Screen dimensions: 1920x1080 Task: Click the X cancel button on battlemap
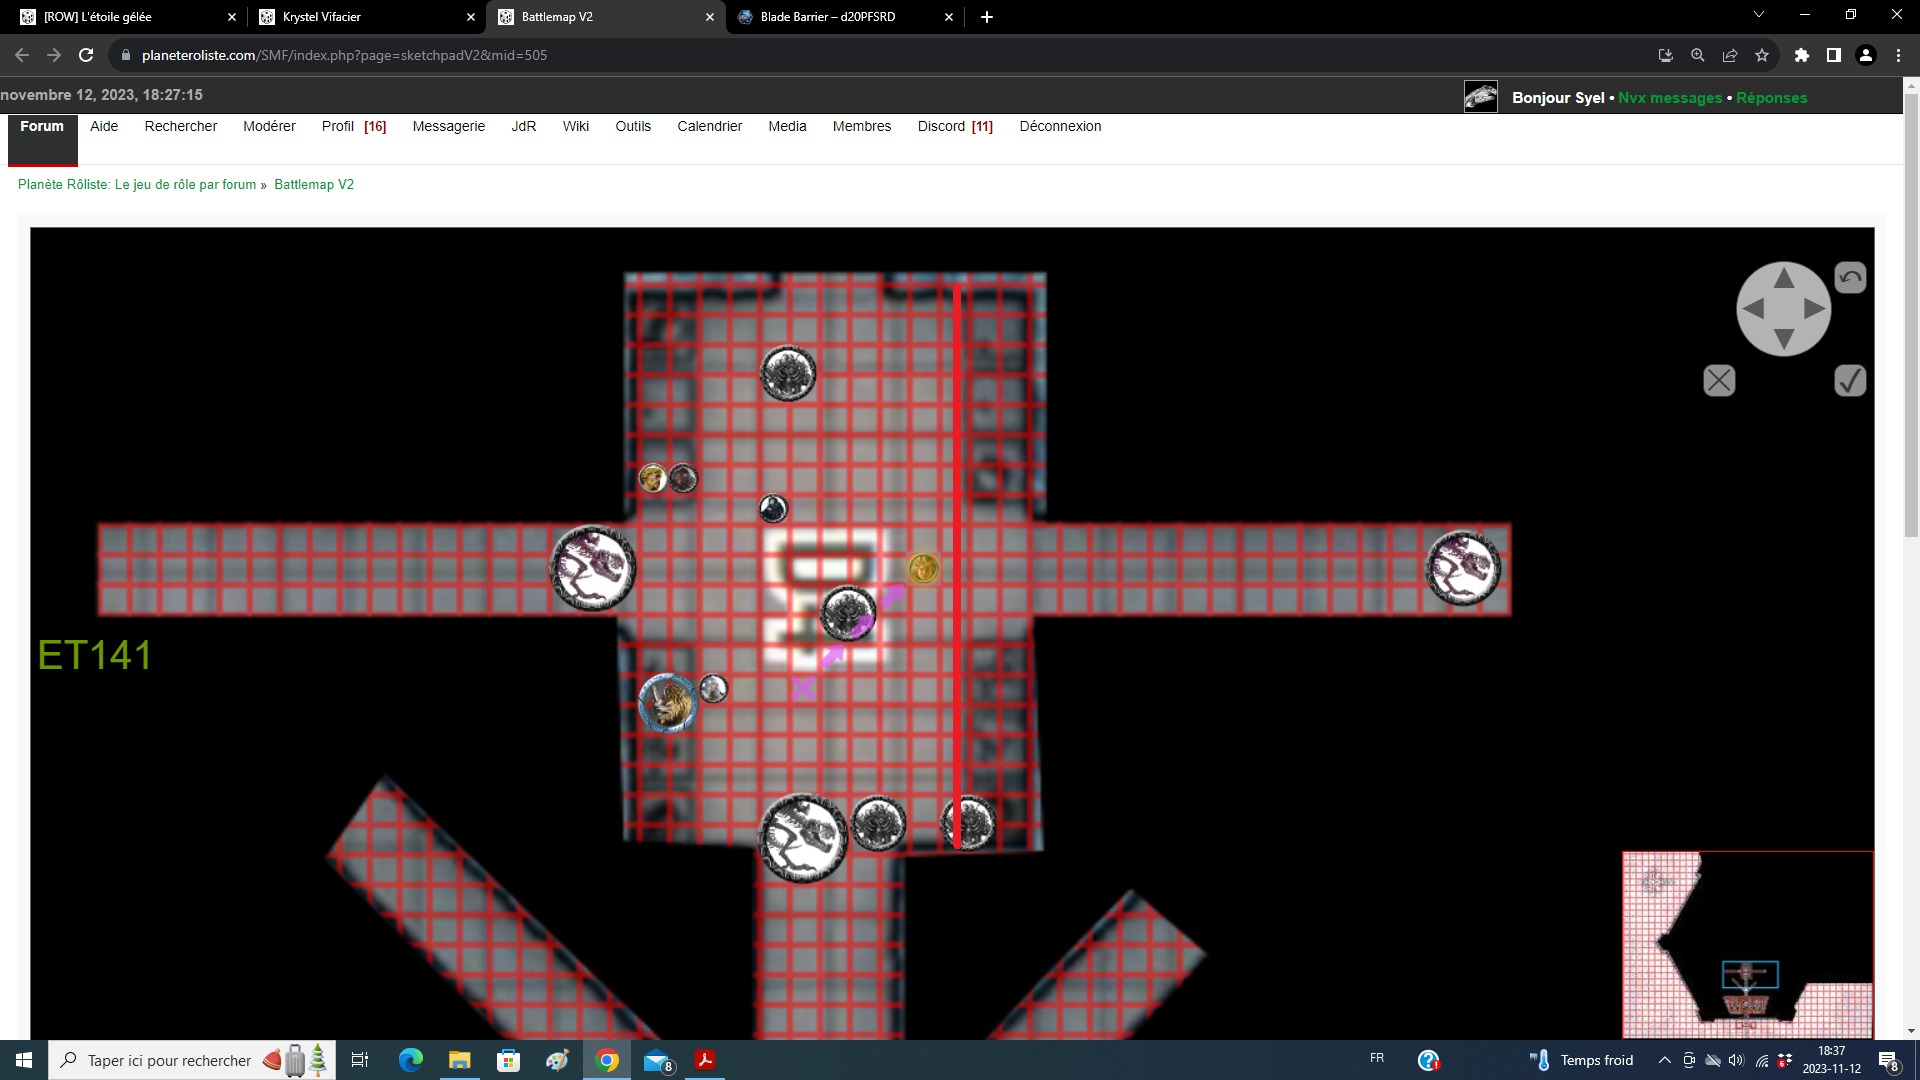(x=1719, y=381)
